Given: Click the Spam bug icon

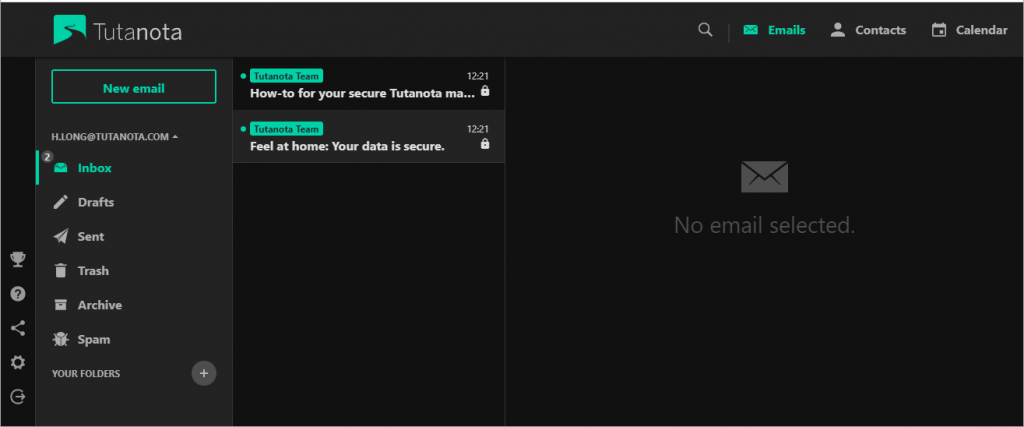Looking at the screenshot, I should pyautogui.click(x=61, y=340).
